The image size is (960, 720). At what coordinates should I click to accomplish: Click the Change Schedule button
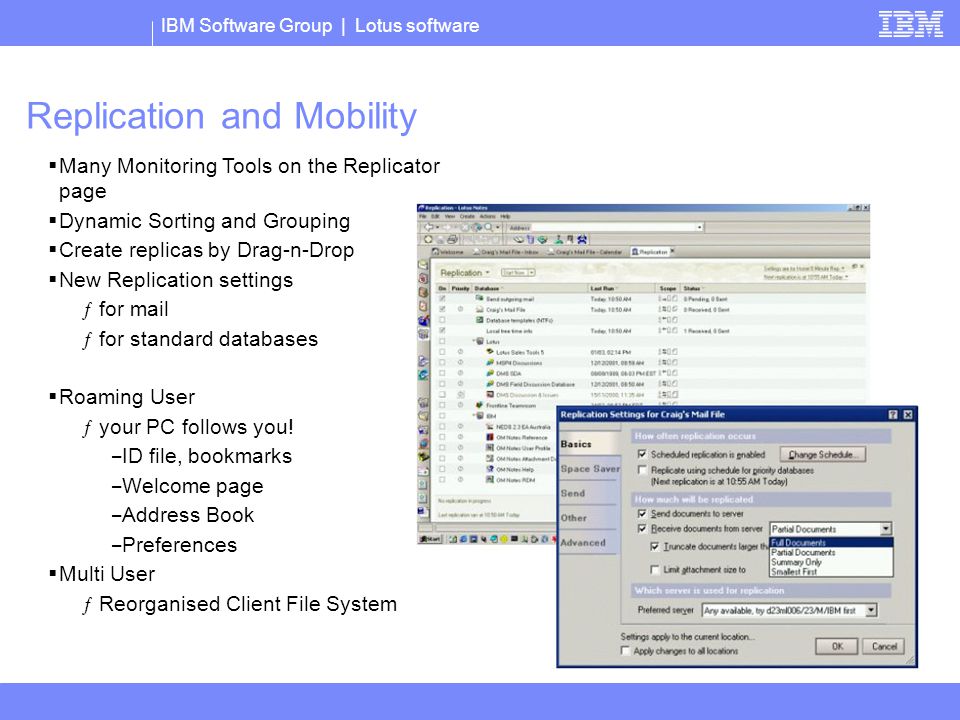pyautogui.click(x=822, y=454)
